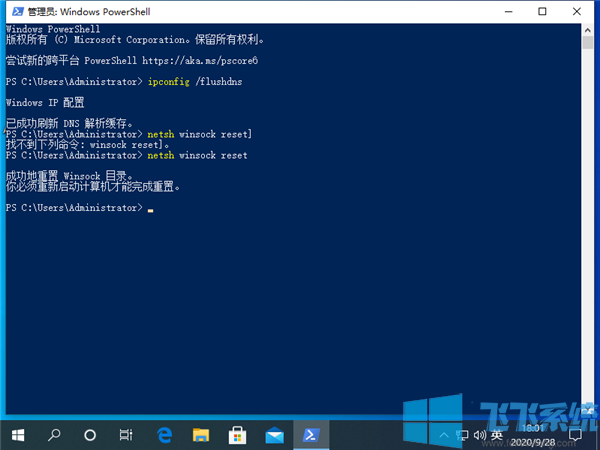Click the '找不到下列命令' error line
600x450 pixels.
point(87,145)
